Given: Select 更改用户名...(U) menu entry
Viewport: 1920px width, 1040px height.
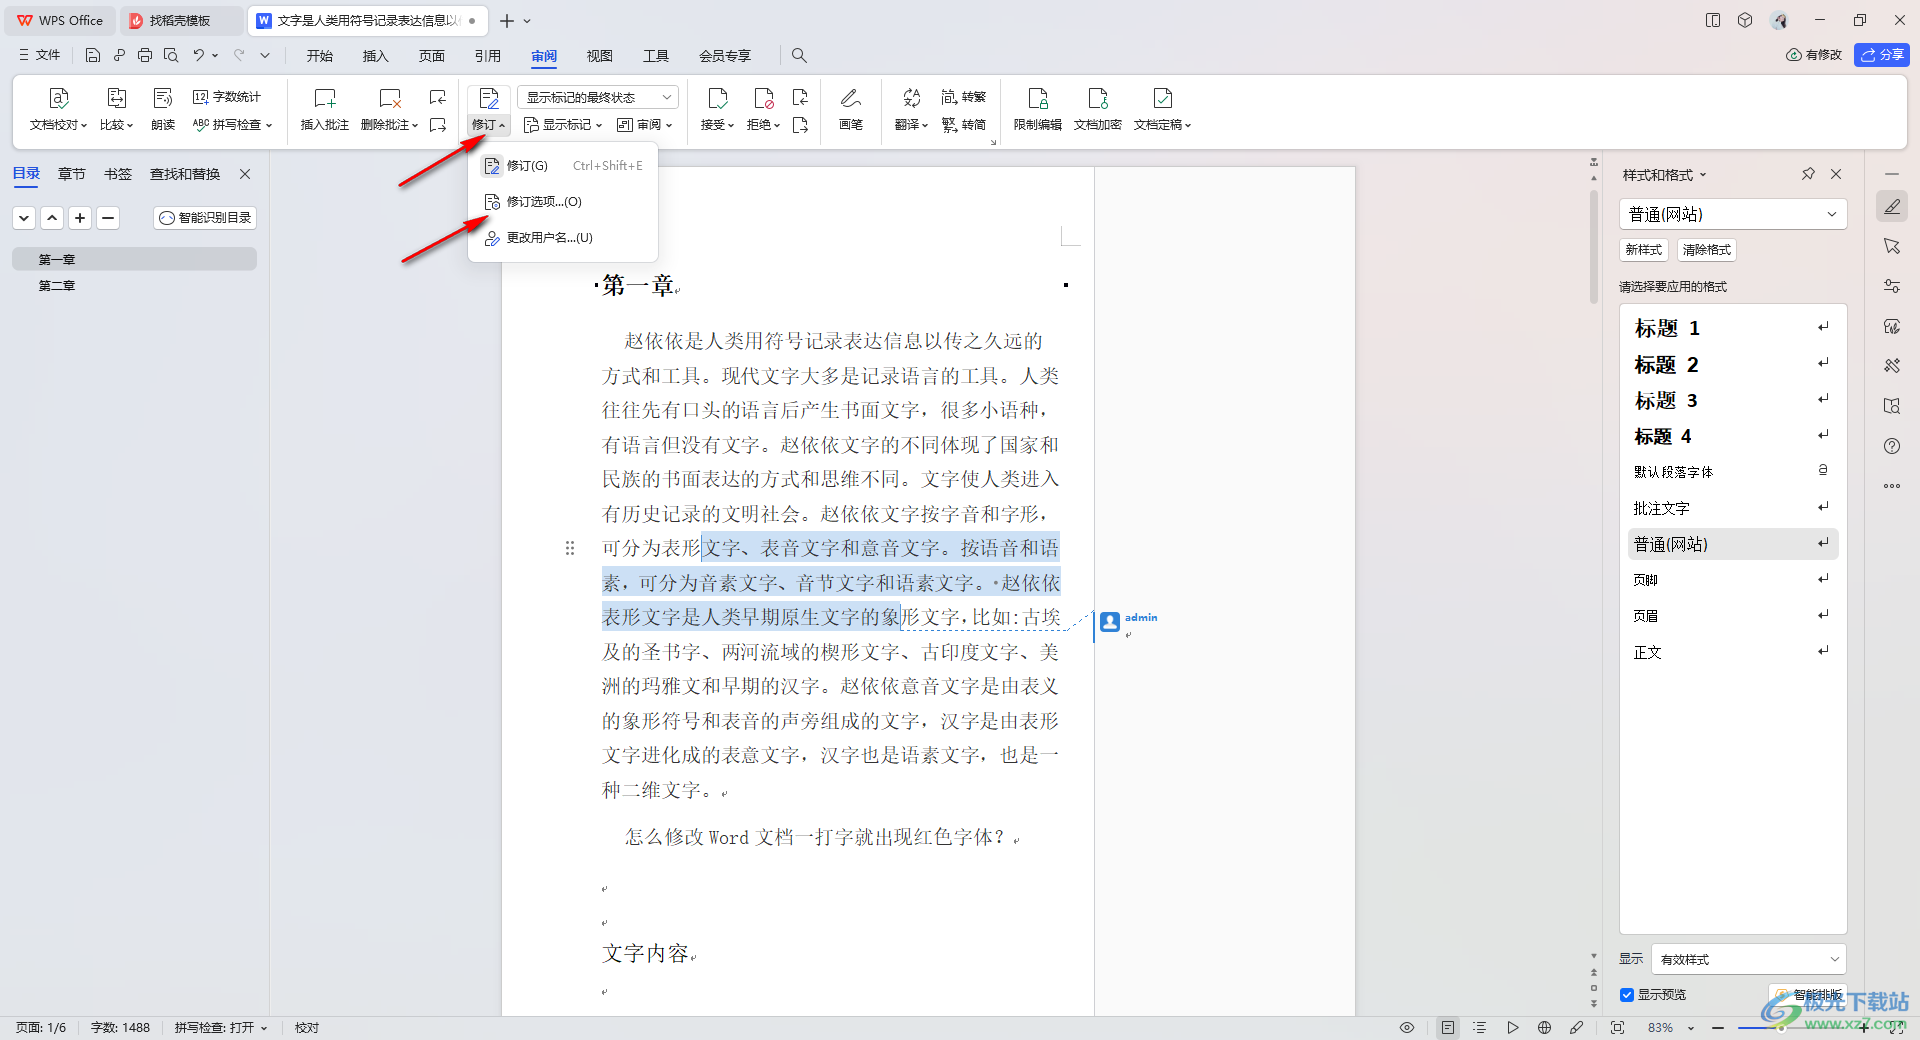Looking at the screenshot, I should point(563,238).
